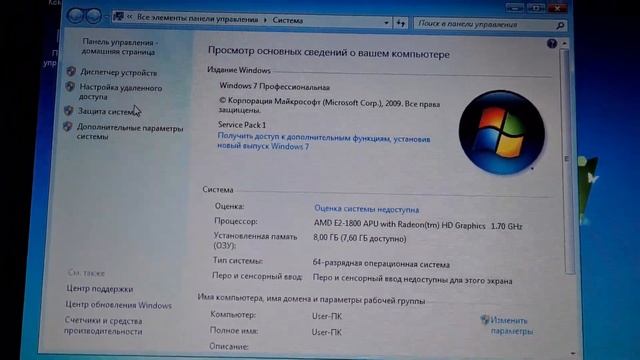Click the Forward navigation arrow button
Image resolution: width=640 pixels, height=360 pixels.
(93, 16)
